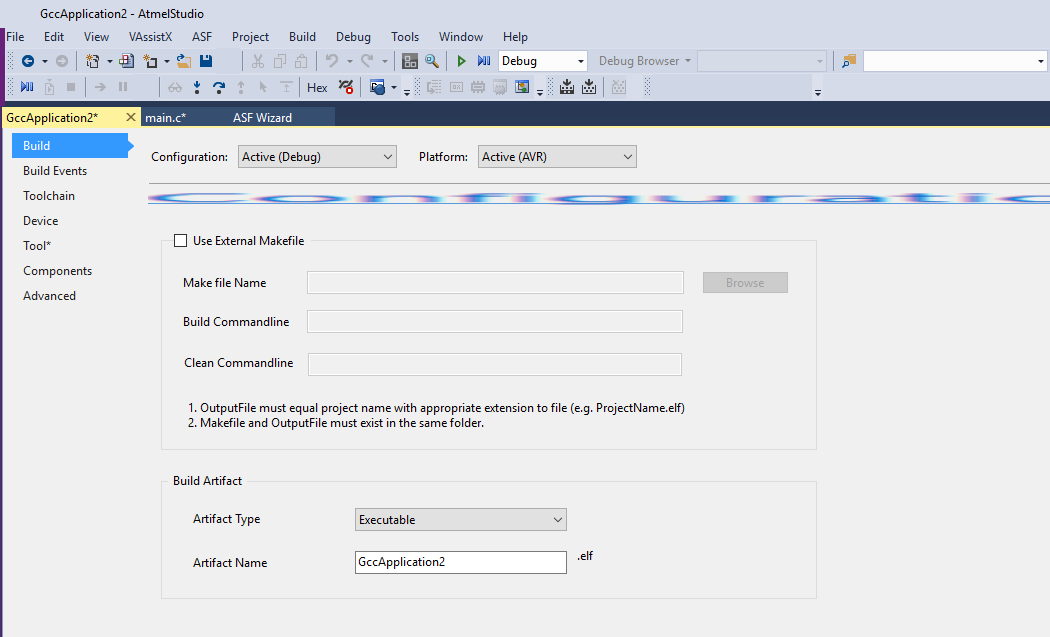1050x637 pixels.
Task: Toggle the Hex display button
Action: coord(317,88)
